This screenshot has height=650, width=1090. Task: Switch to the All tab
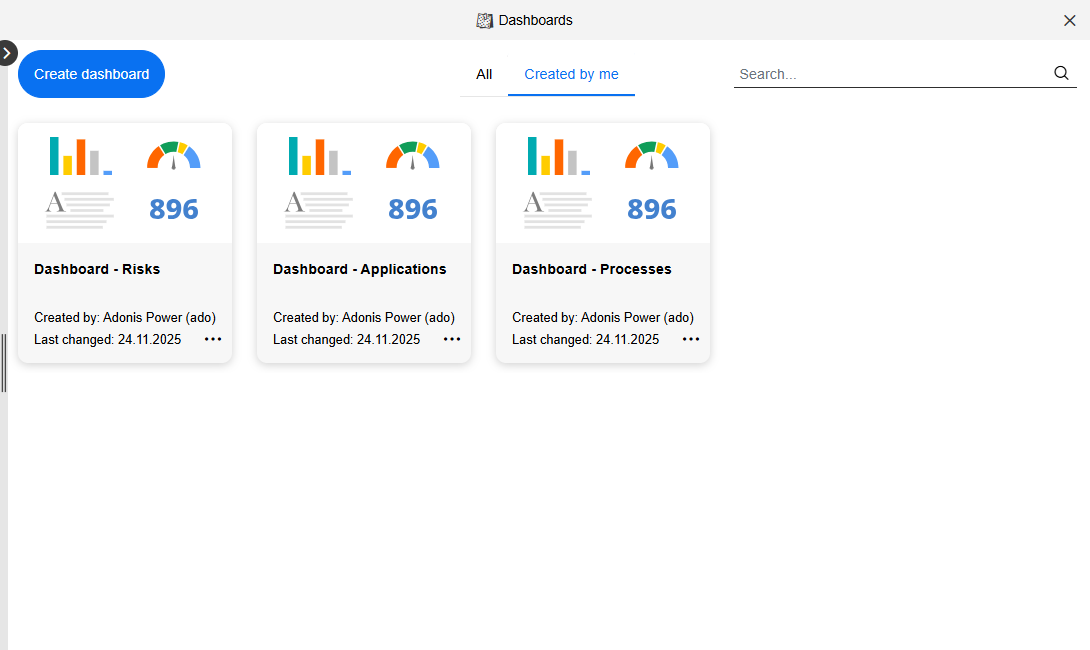pos(484,74)
